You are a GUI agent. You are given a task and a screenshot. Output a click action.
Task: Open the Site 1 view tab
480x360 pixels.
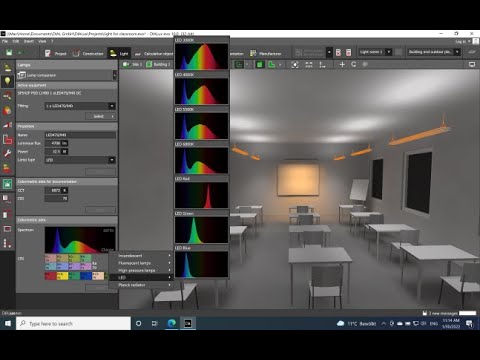click(132, 64)
